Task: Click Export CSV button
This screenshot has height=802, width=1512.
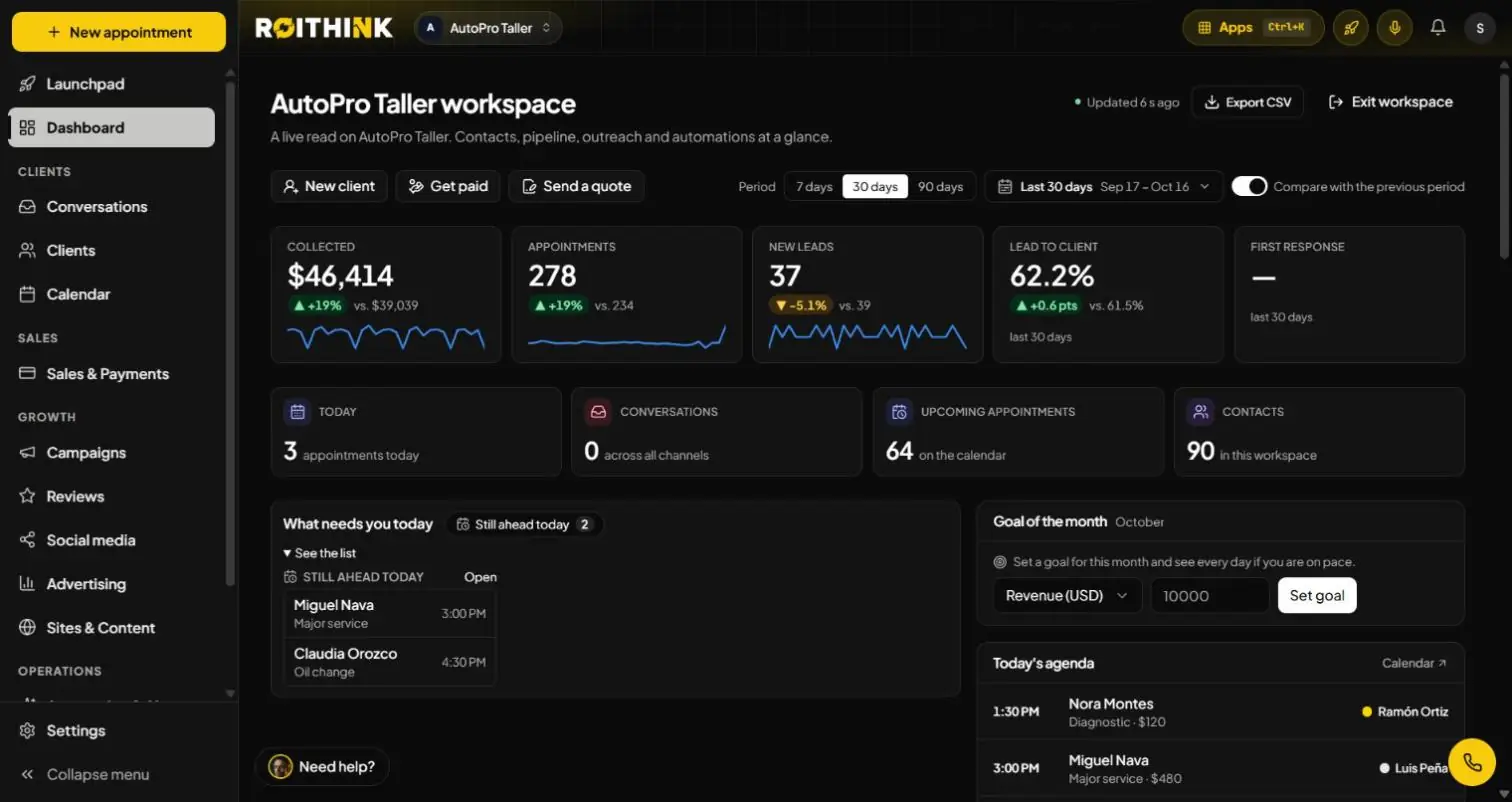Action: (x=1248, y=102)
